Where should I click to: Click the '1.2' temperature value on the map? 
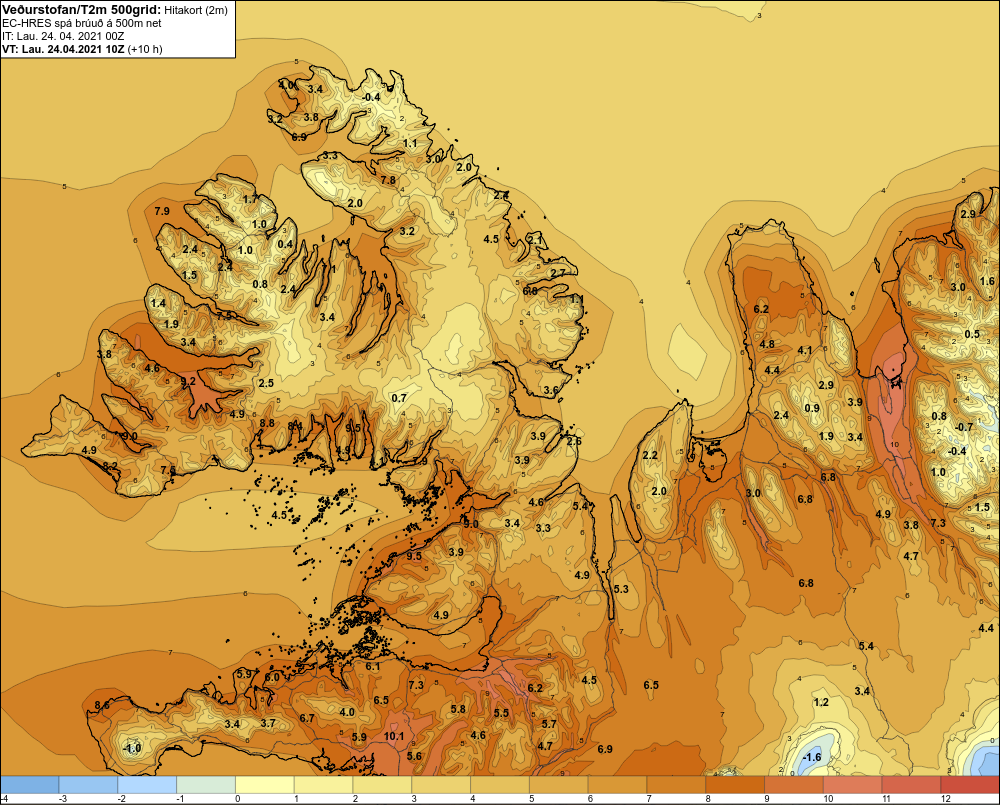(x=821, y=702)
